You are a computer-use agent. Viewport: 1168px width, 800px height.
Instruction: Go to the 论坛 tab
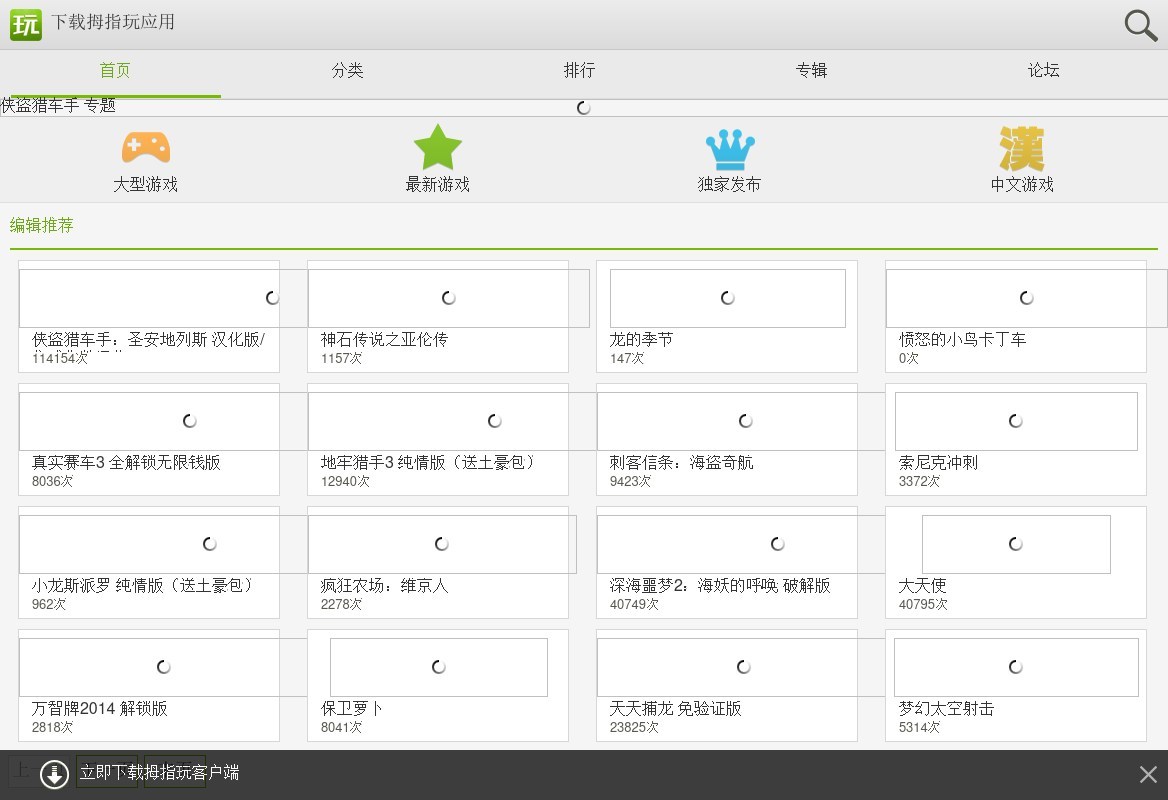coord(1043,71)
